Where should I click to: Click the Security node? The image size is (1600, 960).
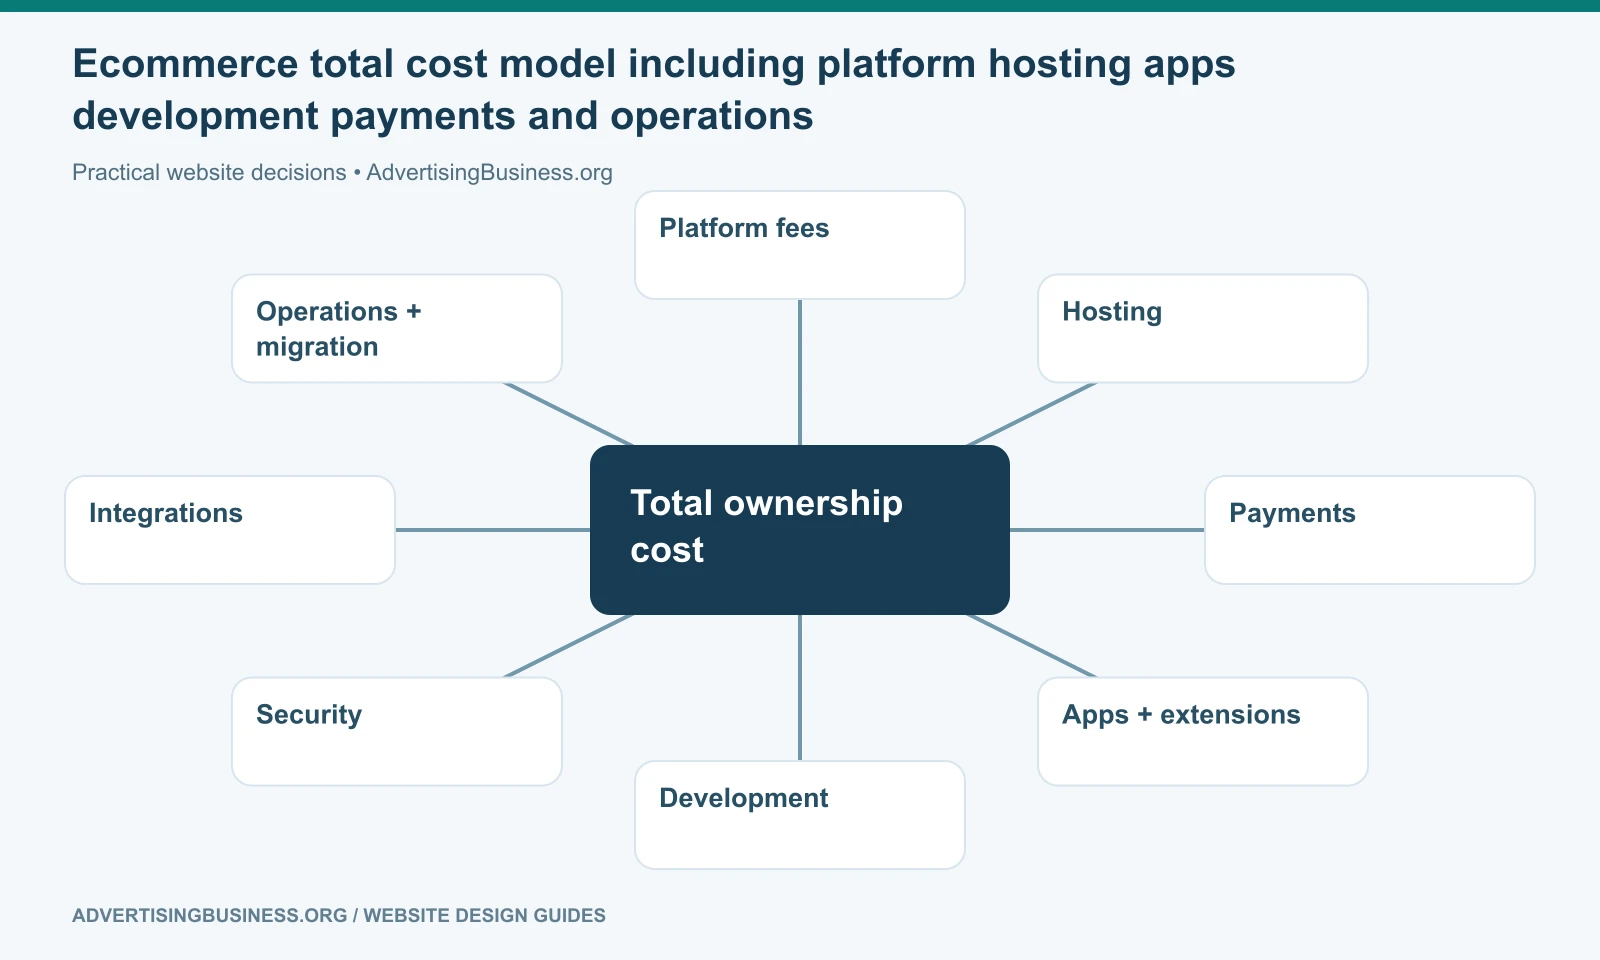[x=397, y=731]
